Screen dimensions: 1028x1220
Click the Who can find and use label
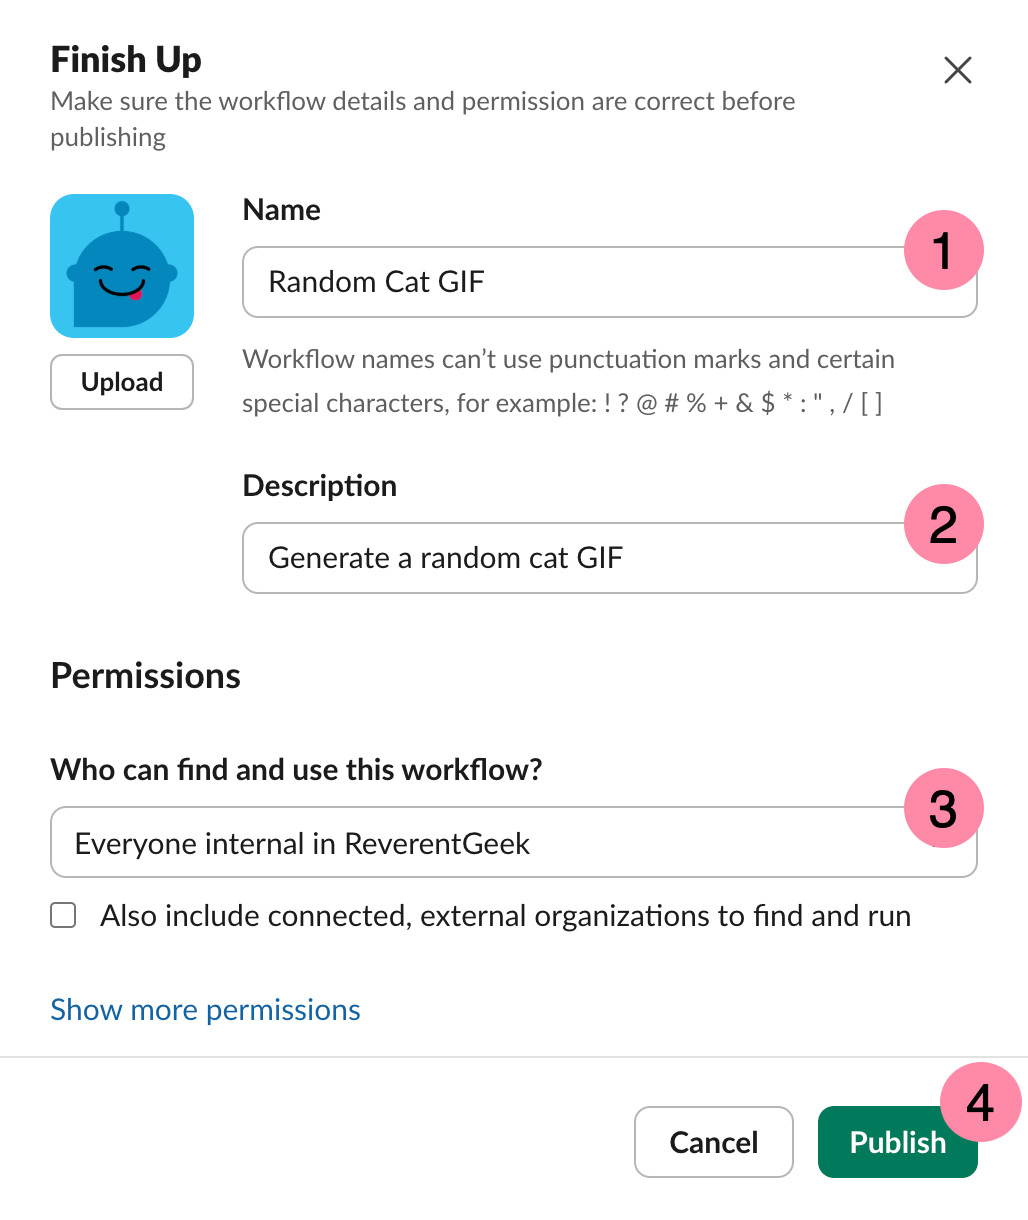tap(296, 770)
